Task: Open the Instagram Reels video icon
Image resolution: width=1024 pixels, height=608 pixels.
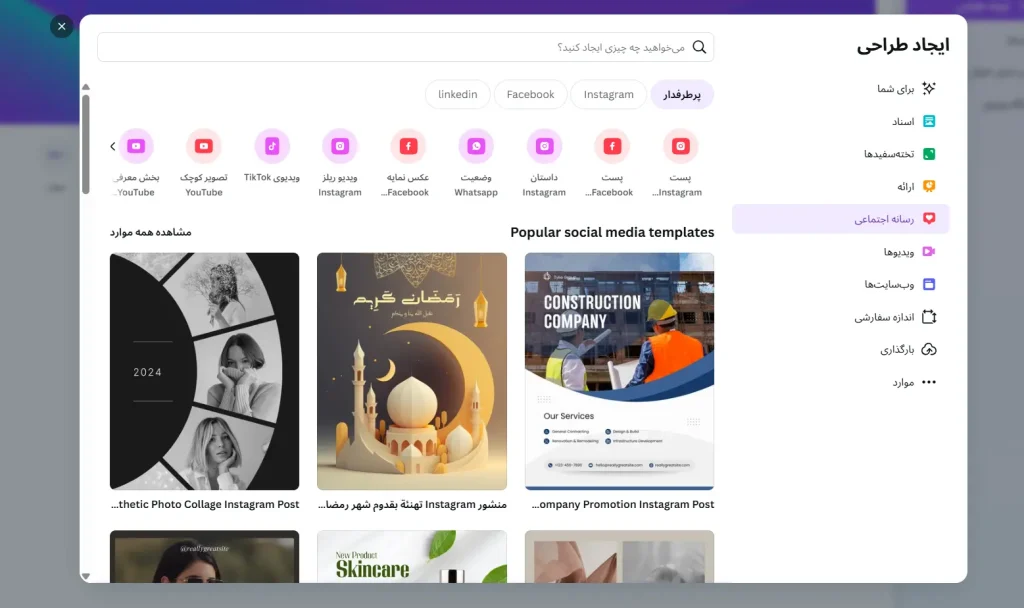Action: [340, 146]
